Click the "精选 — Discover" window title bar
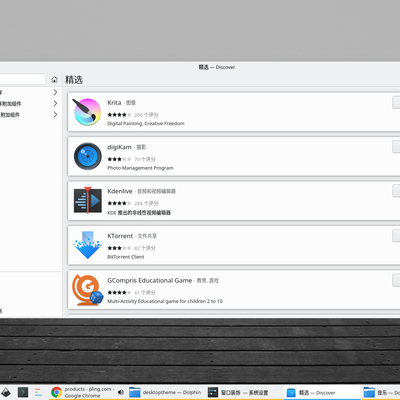400x400 pixels. 217,67
